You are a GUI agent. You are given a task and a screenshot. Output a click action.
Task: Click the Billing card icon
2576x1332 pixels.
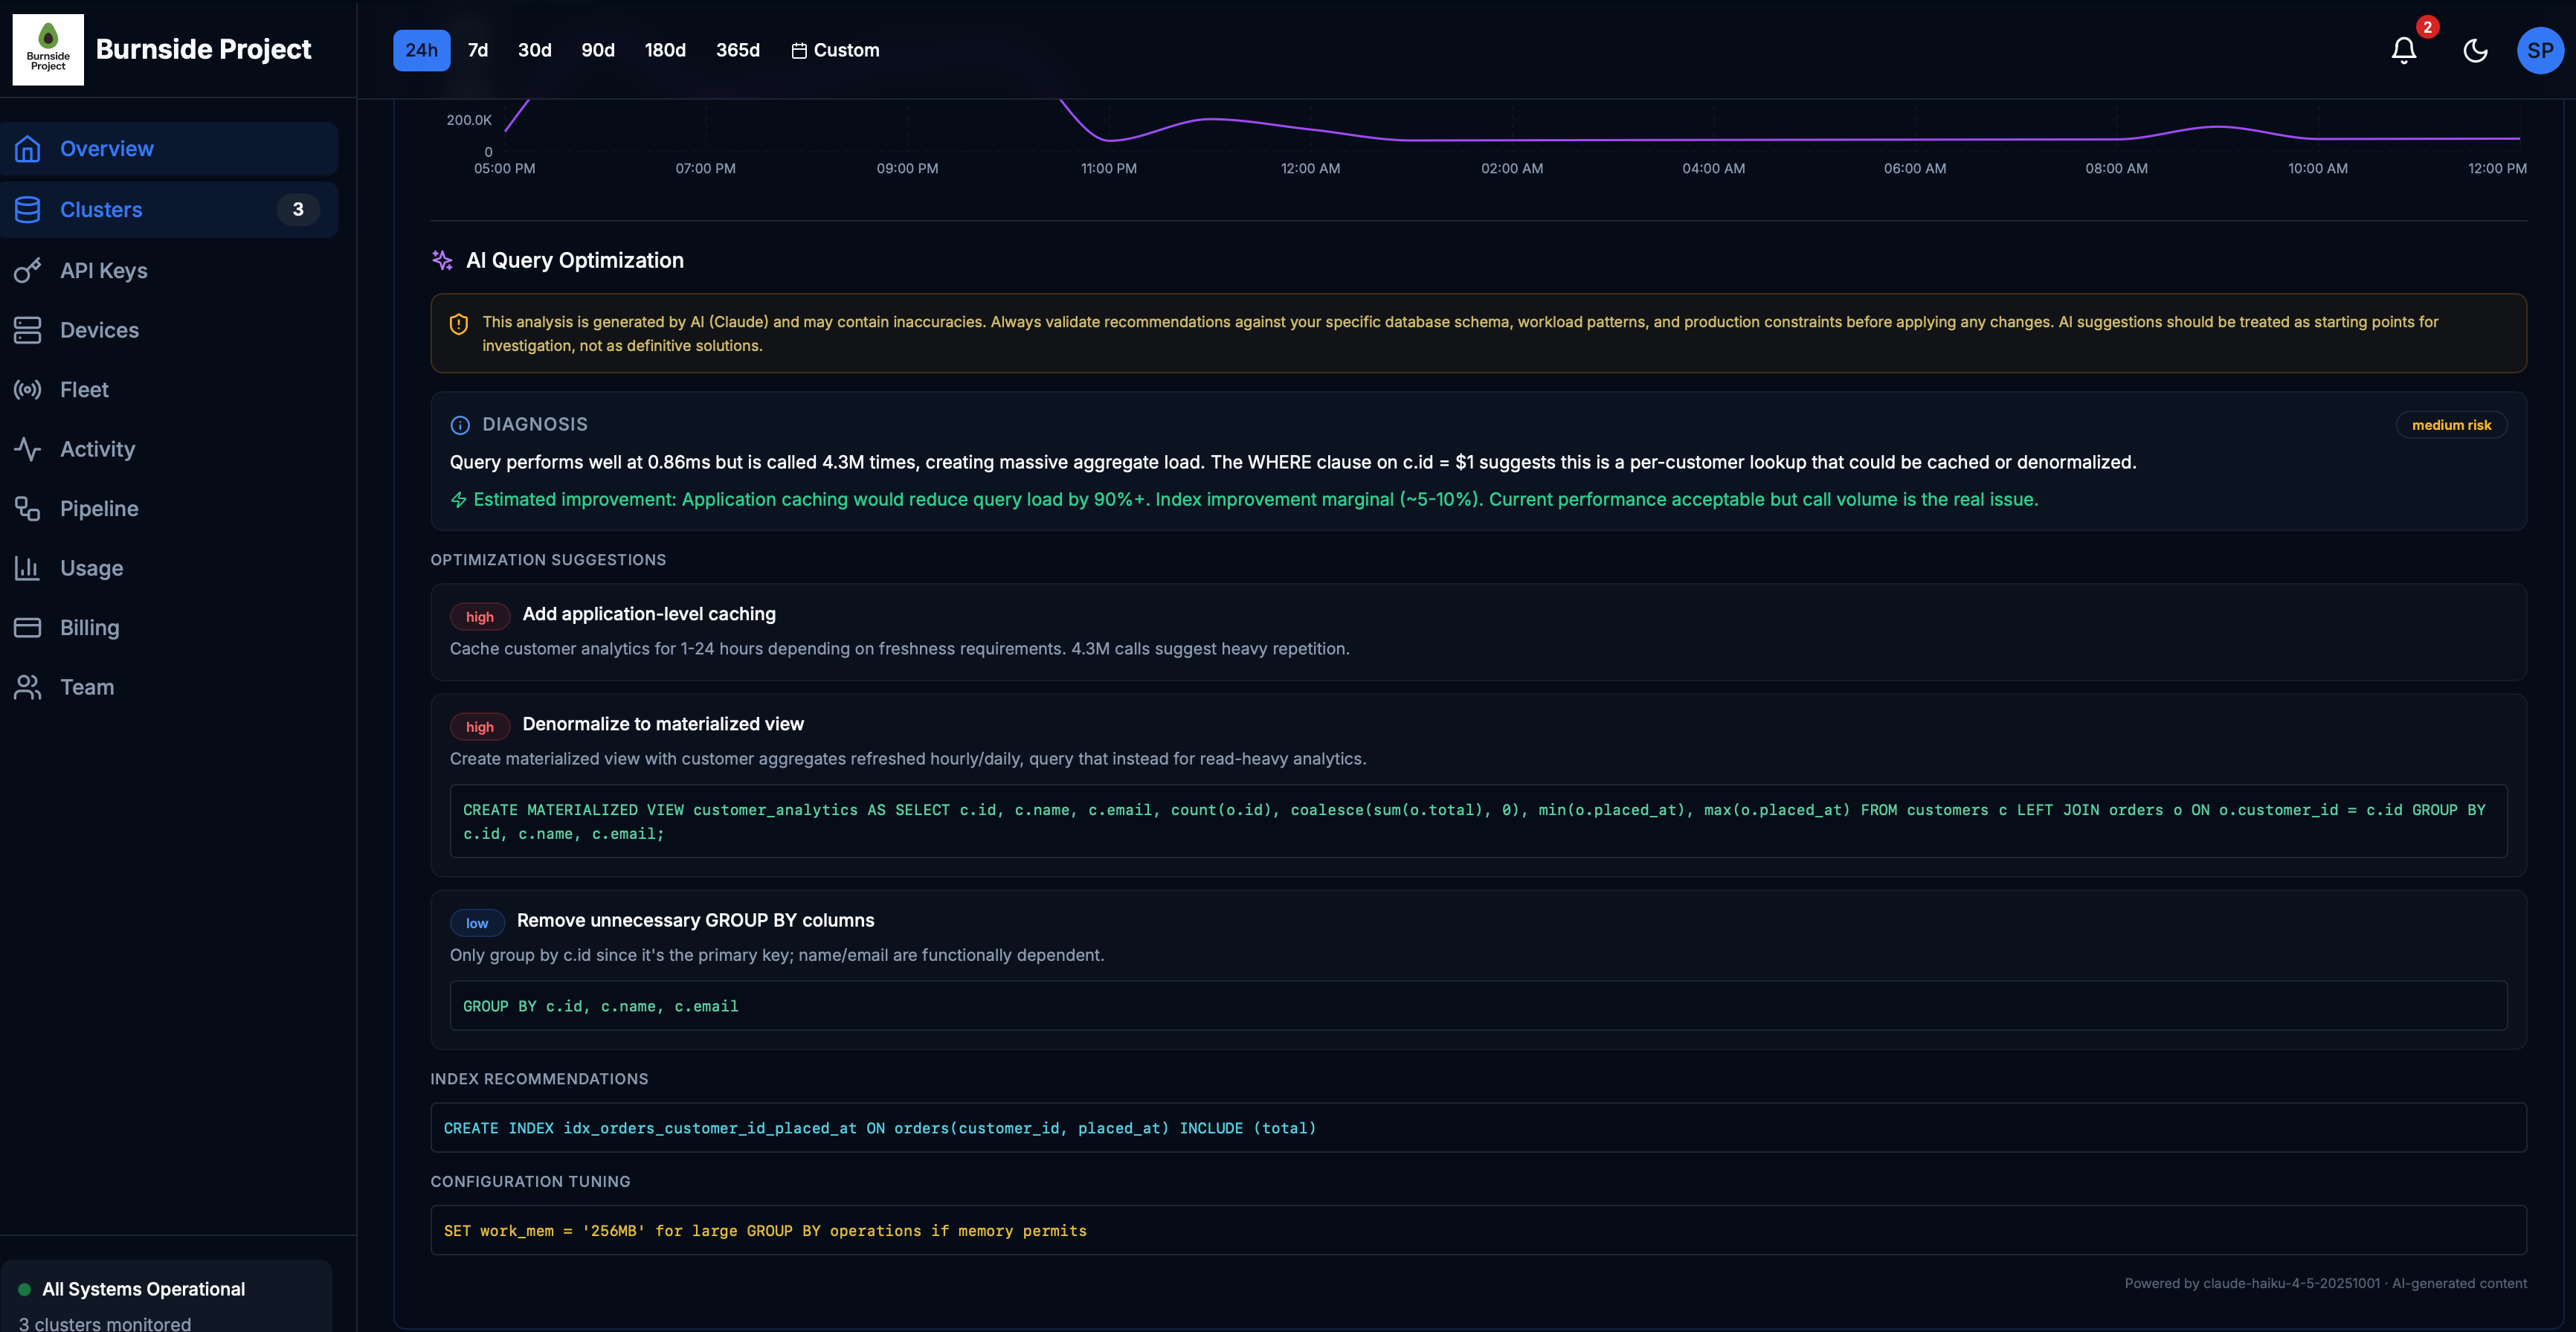pyautogui.click(x=27, y=627)
